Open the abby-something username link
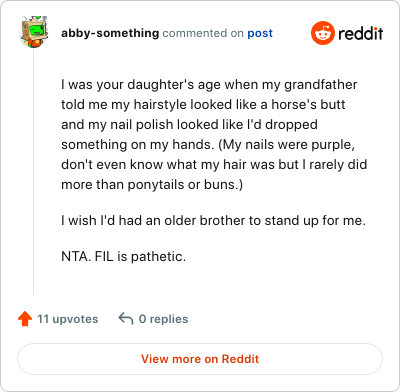 click(x=110, y=33)
